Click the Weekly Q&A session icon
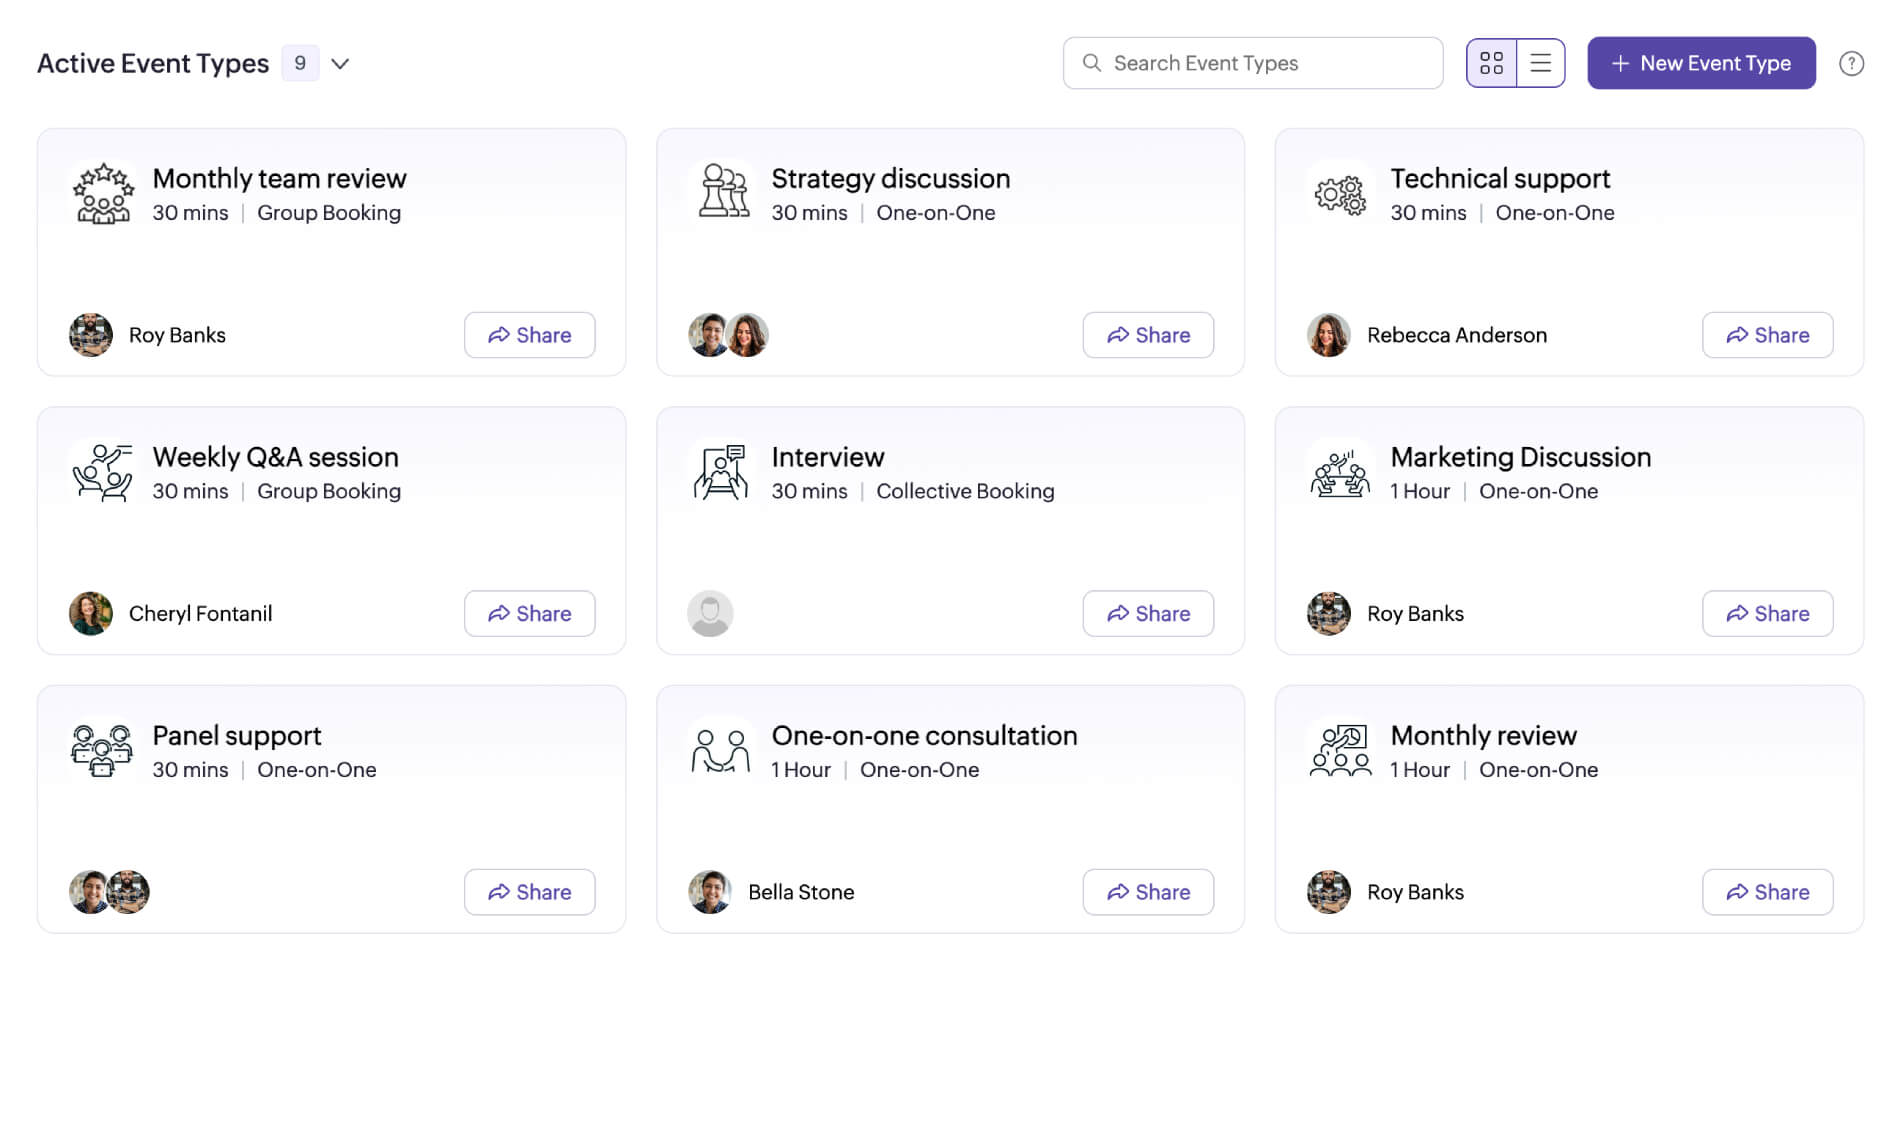Image resolution: width=1900 pixels, height=1145 pixels. (103, 472)
